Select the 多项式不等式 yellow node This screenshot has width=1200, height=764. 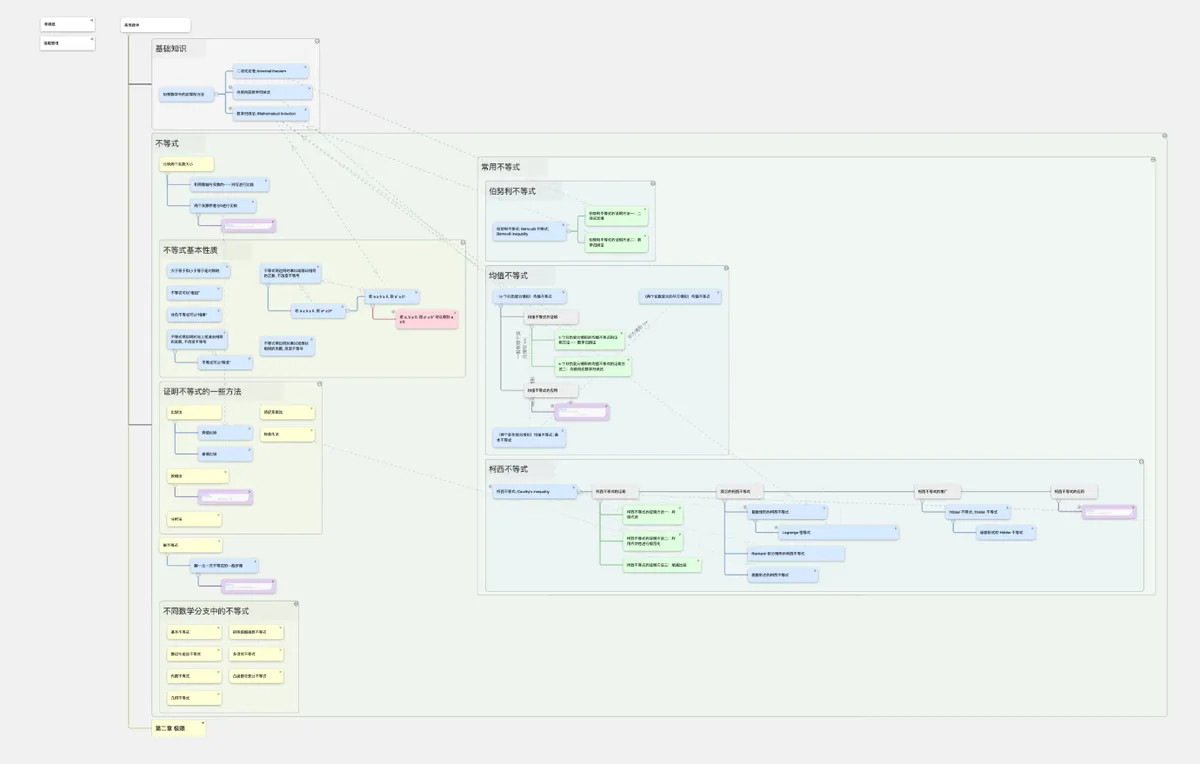click(257, 654)
